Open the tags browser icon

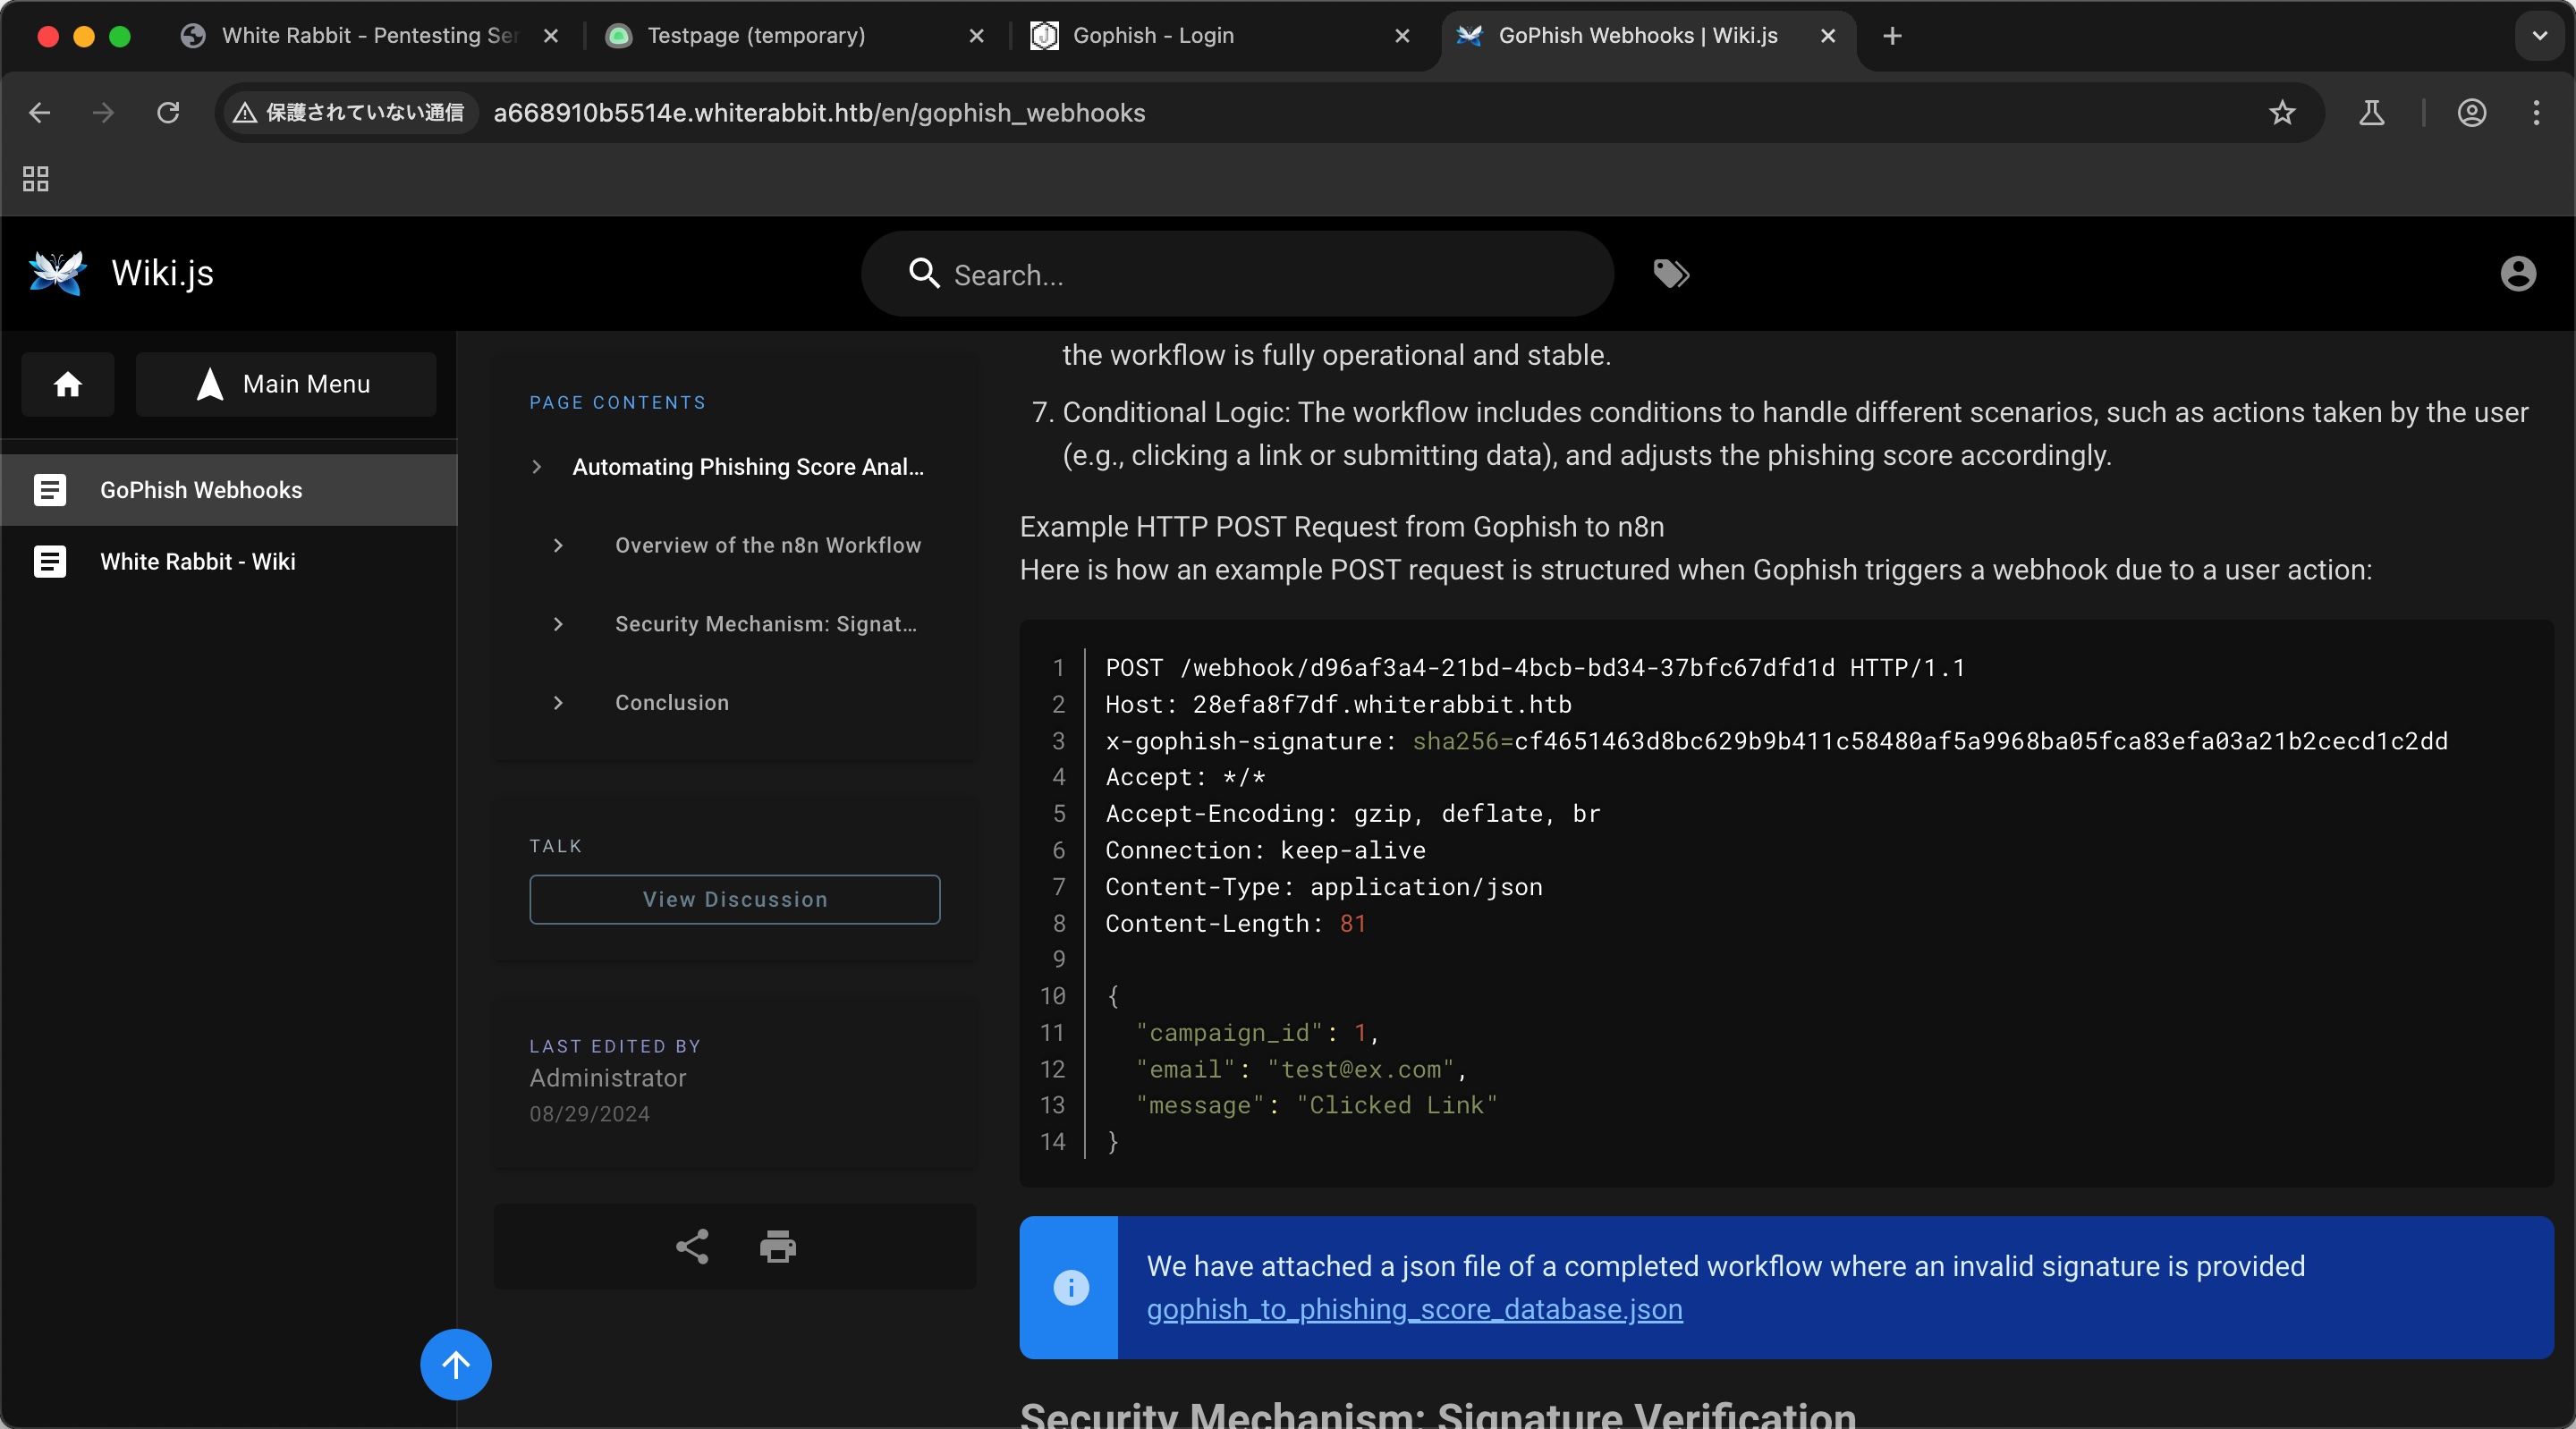click(x=1671, y=274)
